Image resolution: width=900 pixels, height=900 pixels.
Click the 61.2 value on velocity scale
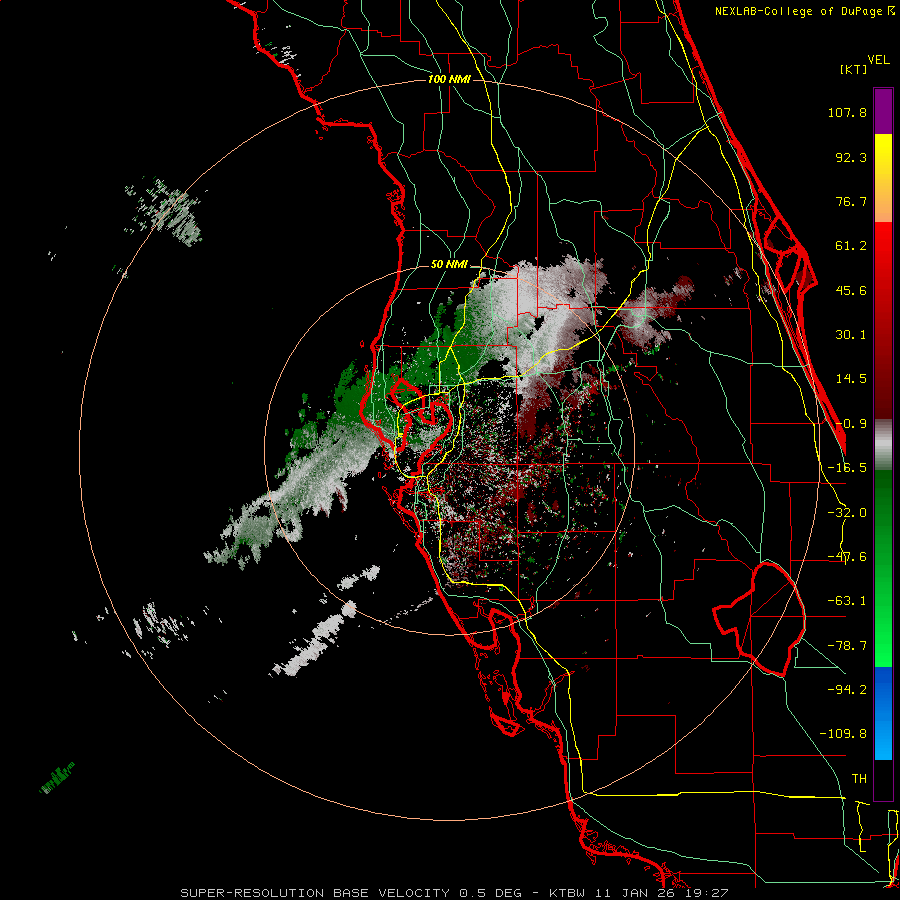click(851, 246)
